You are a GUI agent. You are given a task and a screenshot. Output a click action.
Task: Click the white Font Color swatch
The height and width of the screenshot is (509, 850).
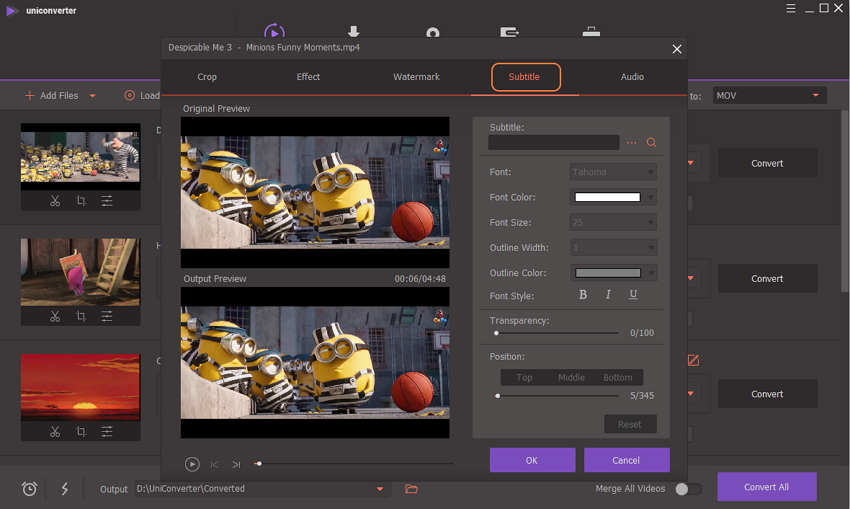tap(607, 197)
